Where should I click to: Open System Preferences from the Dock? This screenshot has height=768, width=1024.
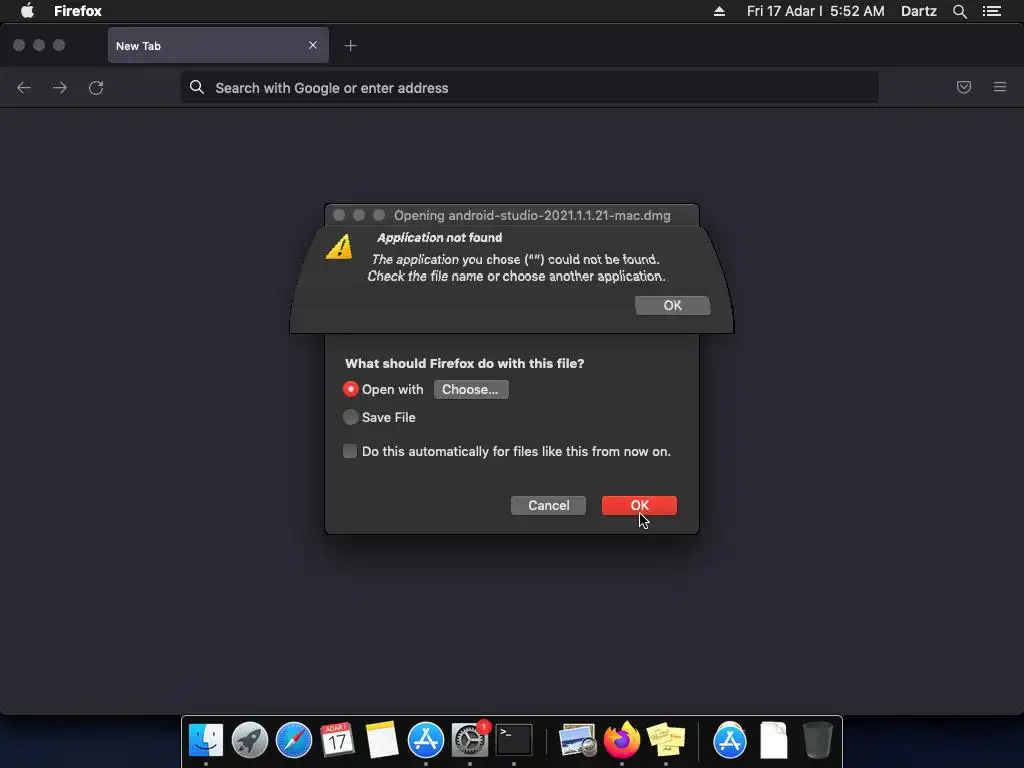pyautogui.click(x=470, y=741)
